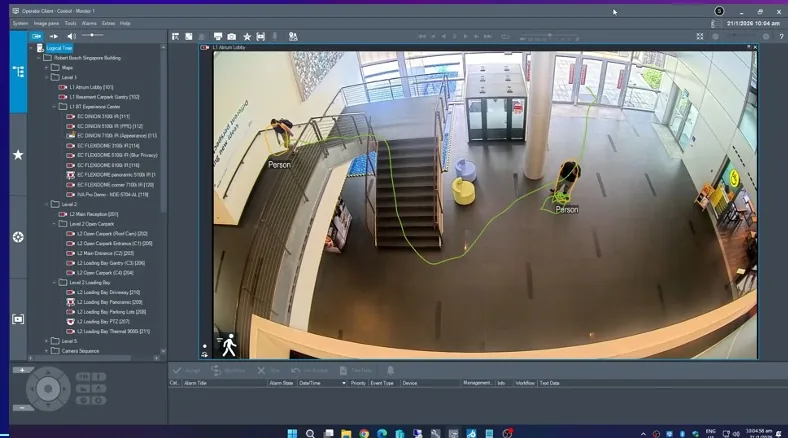Click the round S user profile icon
The width and height of the screenshot is (788, 438).
coord(719,11)
